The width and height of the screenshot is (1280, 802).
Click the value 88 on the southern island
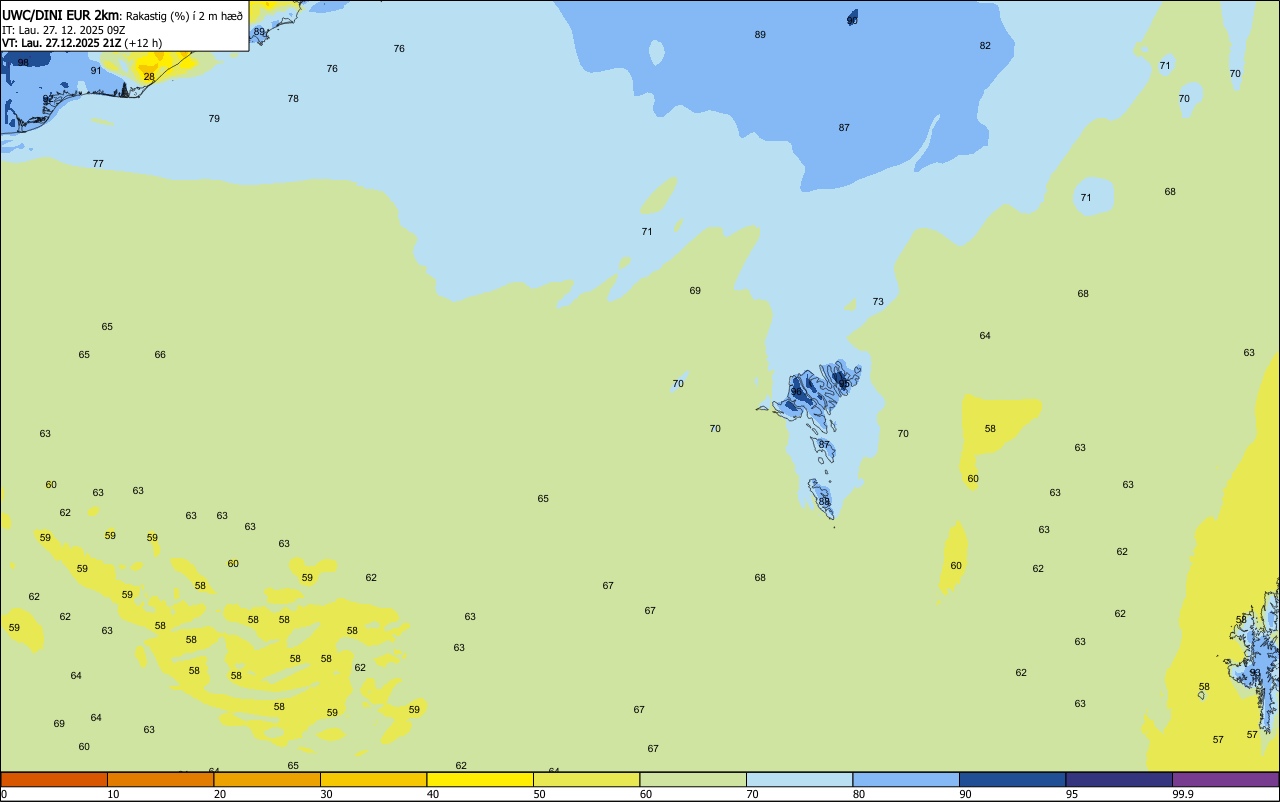[x=824, y=502]
